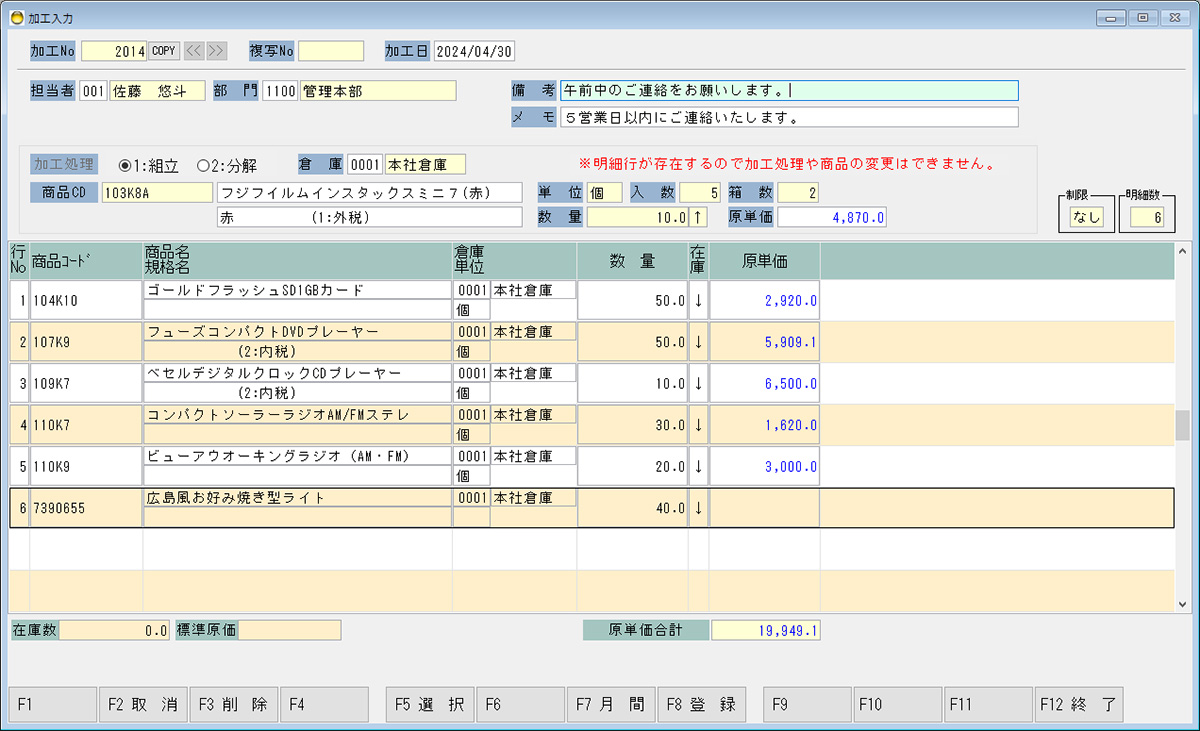Click the F2 取消 button

pos(142,704)
